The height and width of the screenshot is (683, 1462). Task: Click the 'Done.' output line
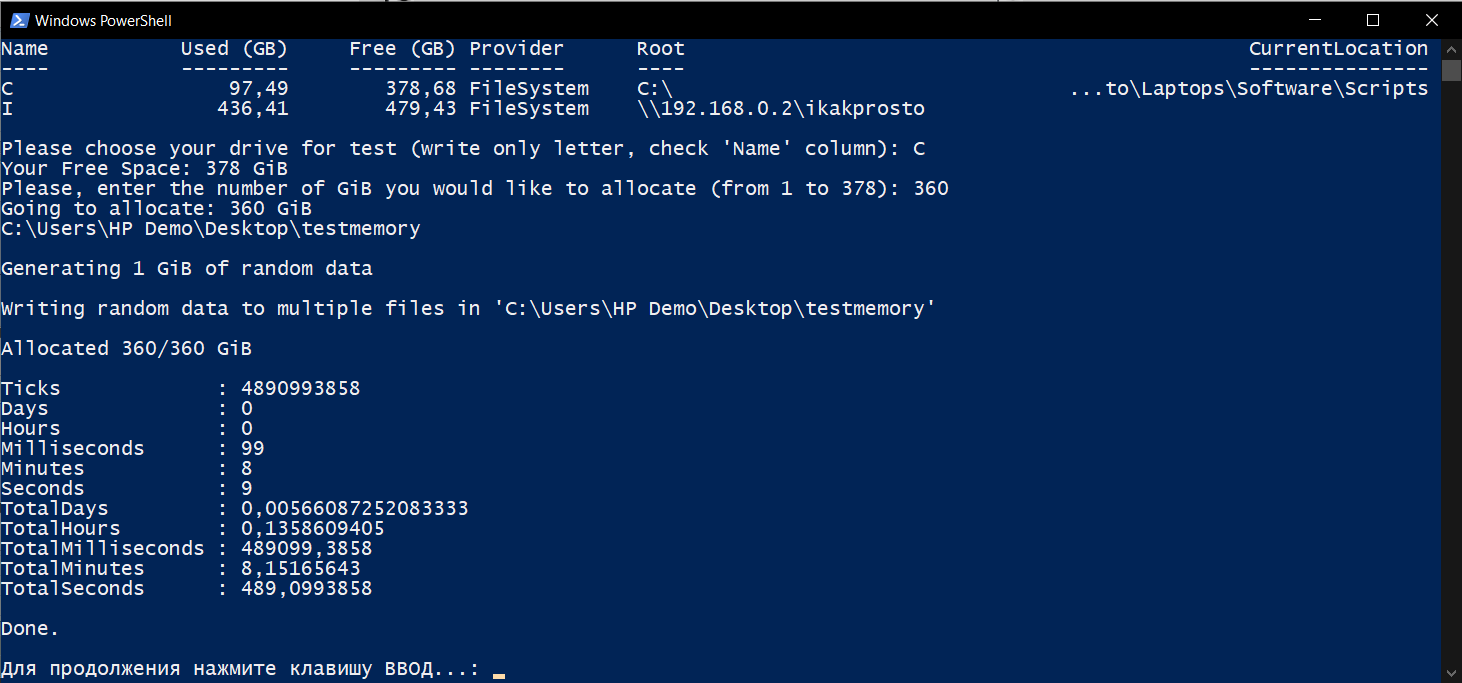coord(30,628)
